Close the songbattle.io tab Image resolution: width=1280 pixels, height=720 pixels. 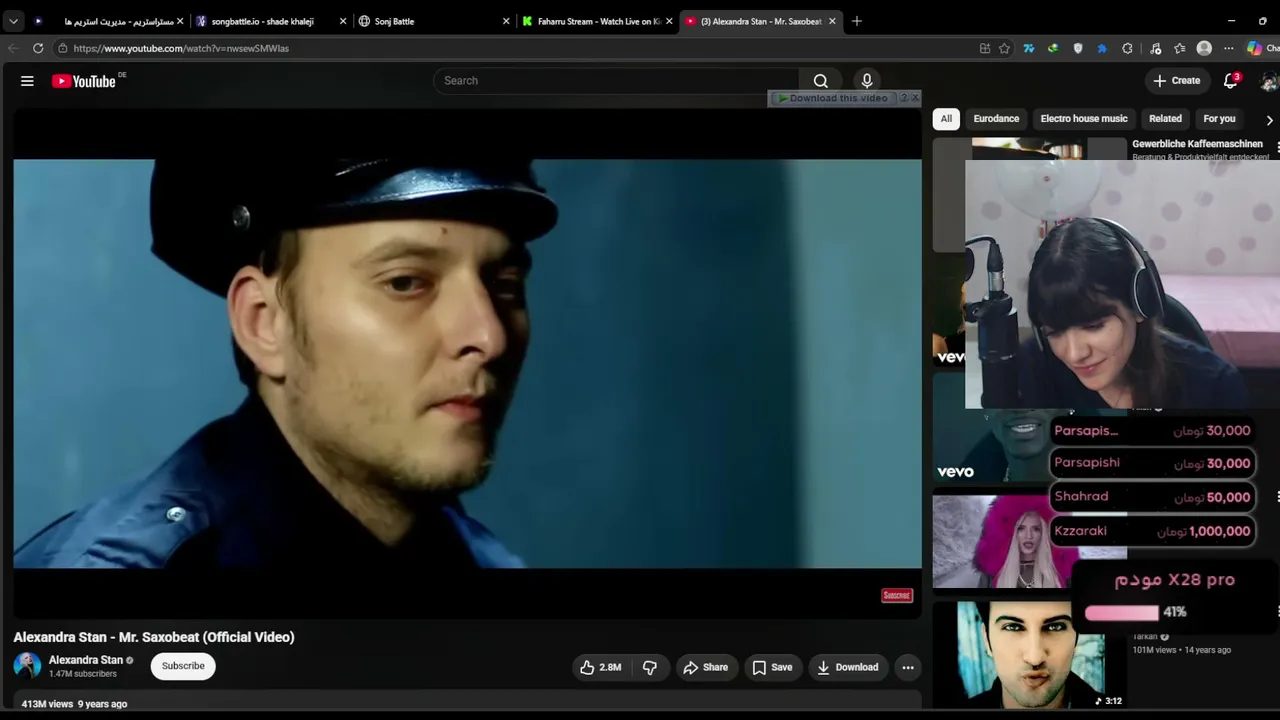pyautogui.click(x=343, y=21)
